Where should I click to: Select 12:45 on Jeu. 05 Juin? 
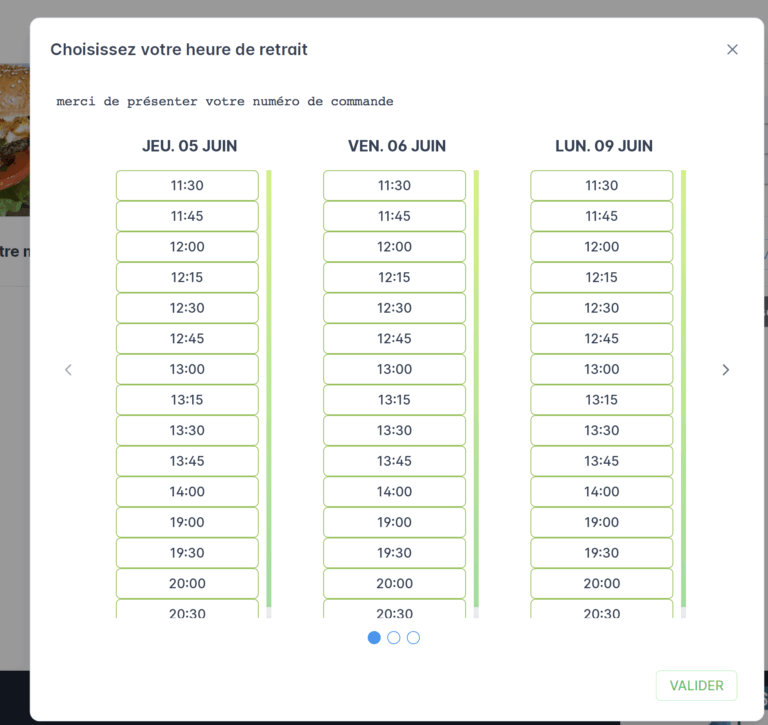187,338
